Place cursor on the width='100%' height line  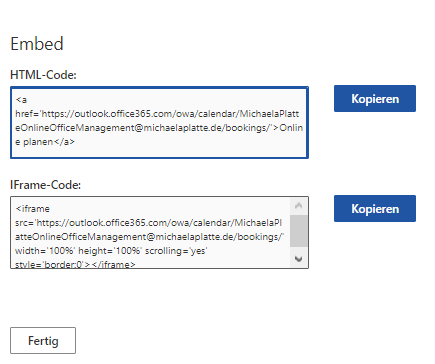point(111,251)
